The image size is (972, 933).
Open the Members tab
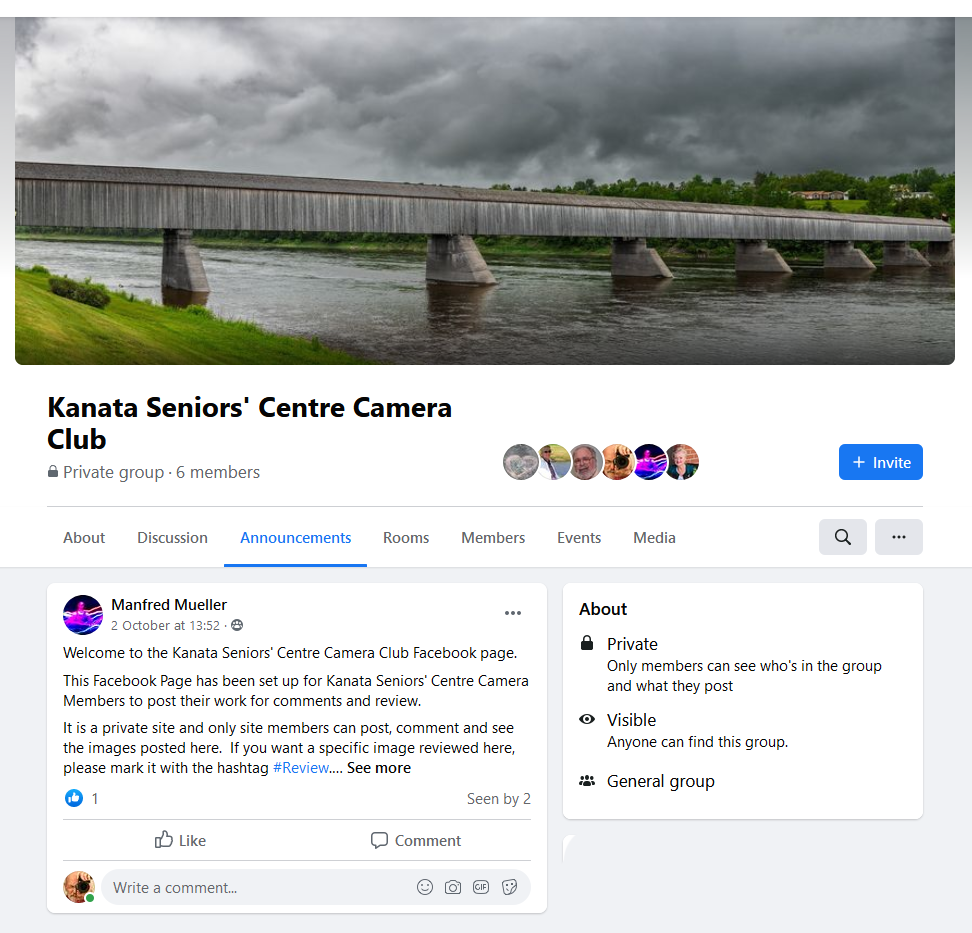point(493,537)
